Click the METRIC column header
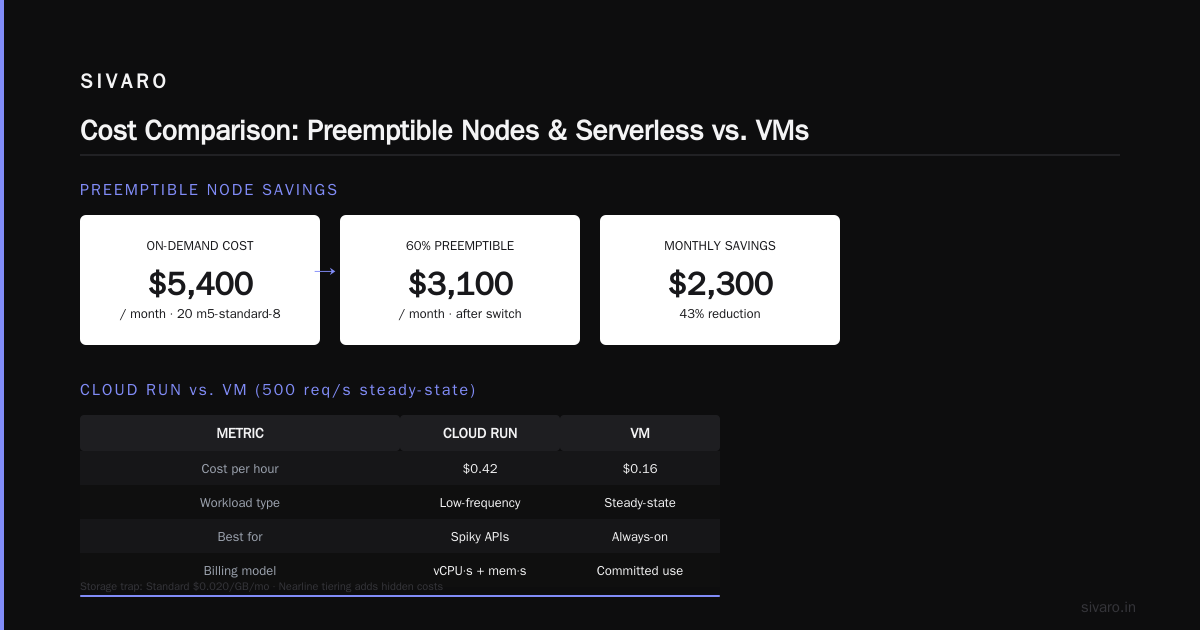Screen dimensions: 1200x630 tap(240, 433)
